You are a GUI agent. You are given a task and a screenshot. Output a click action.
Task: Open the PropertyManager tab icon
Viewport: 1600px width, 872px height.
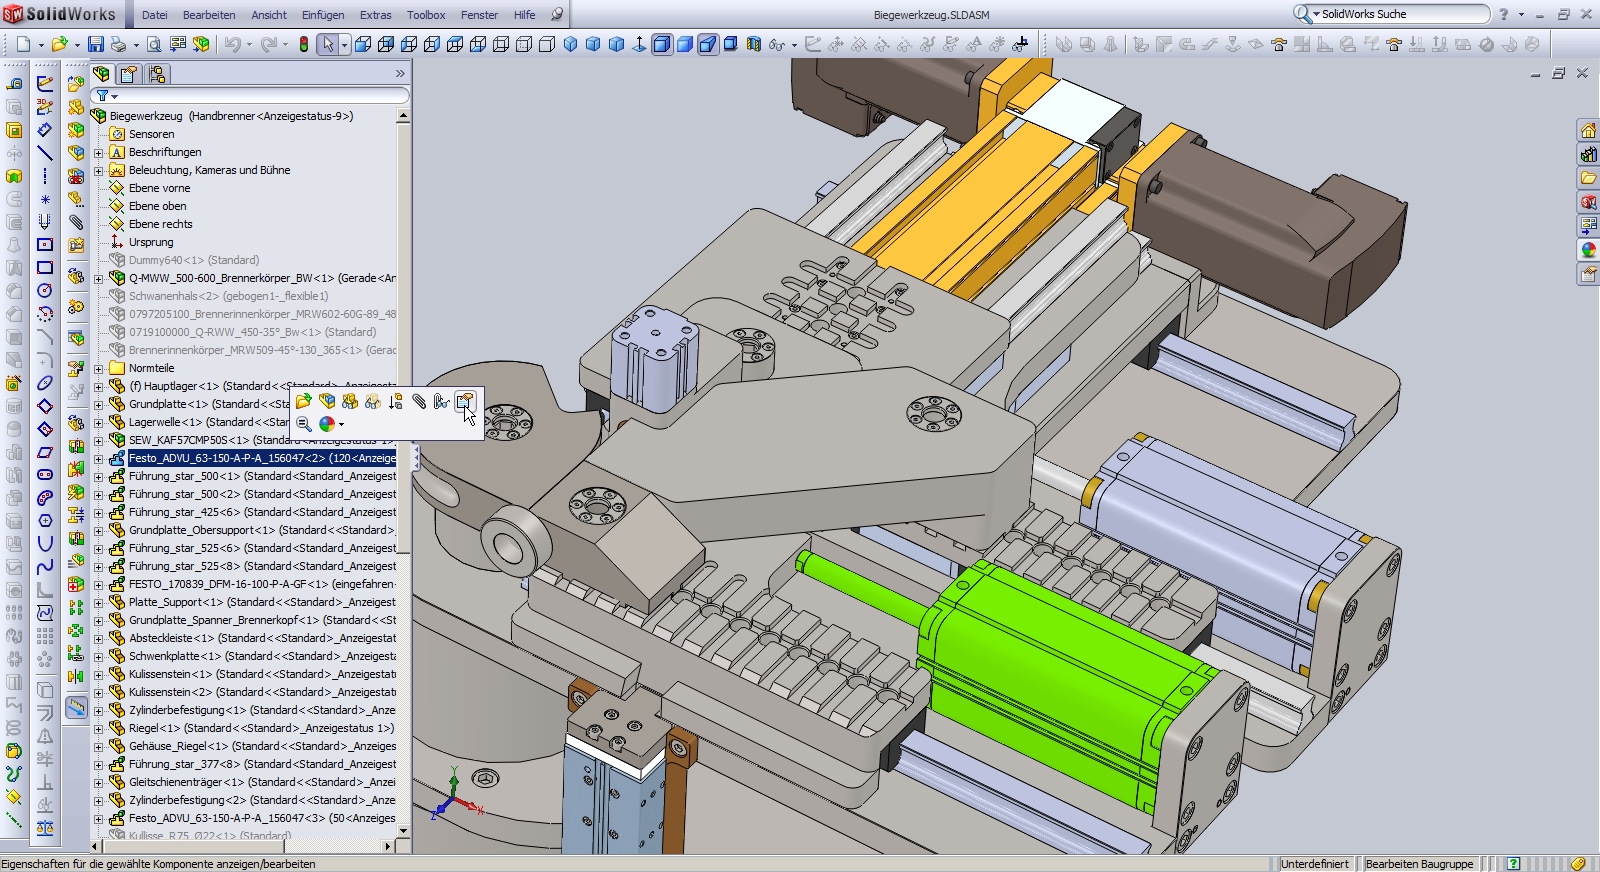coord(129,74)
